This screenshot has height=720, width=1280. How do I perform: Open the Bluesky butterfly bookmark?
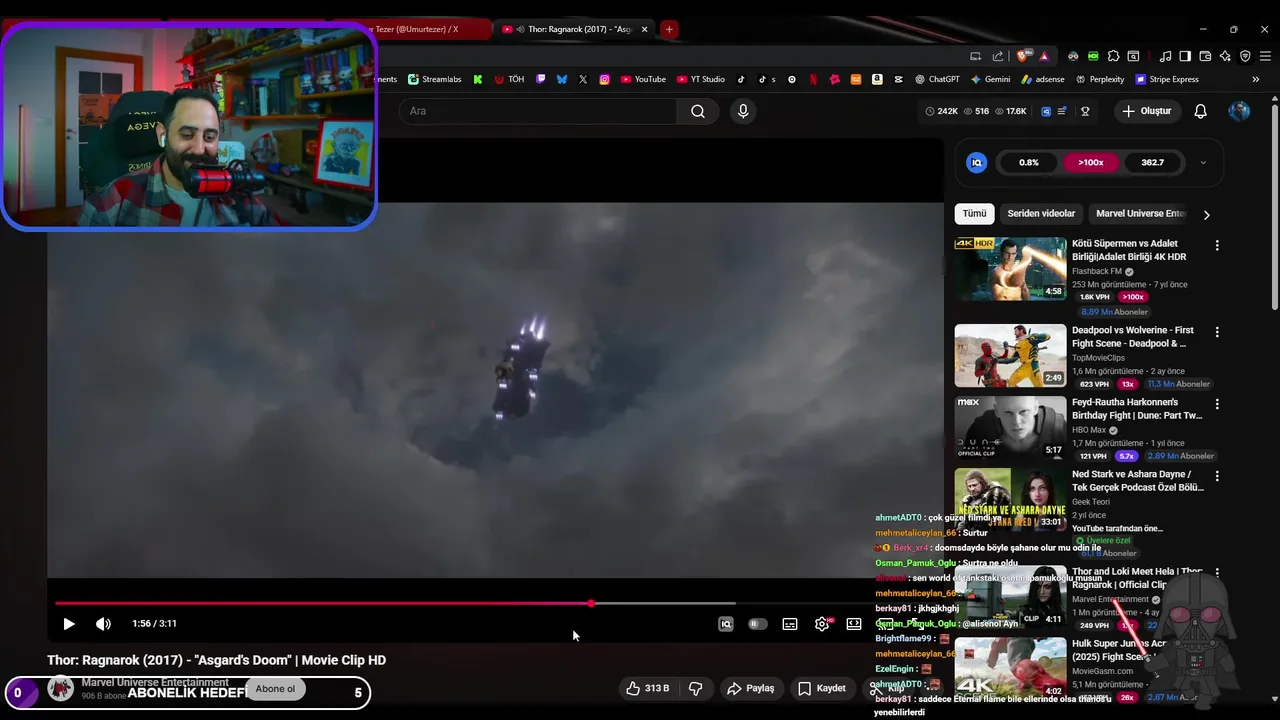click(x=562, y=79)
